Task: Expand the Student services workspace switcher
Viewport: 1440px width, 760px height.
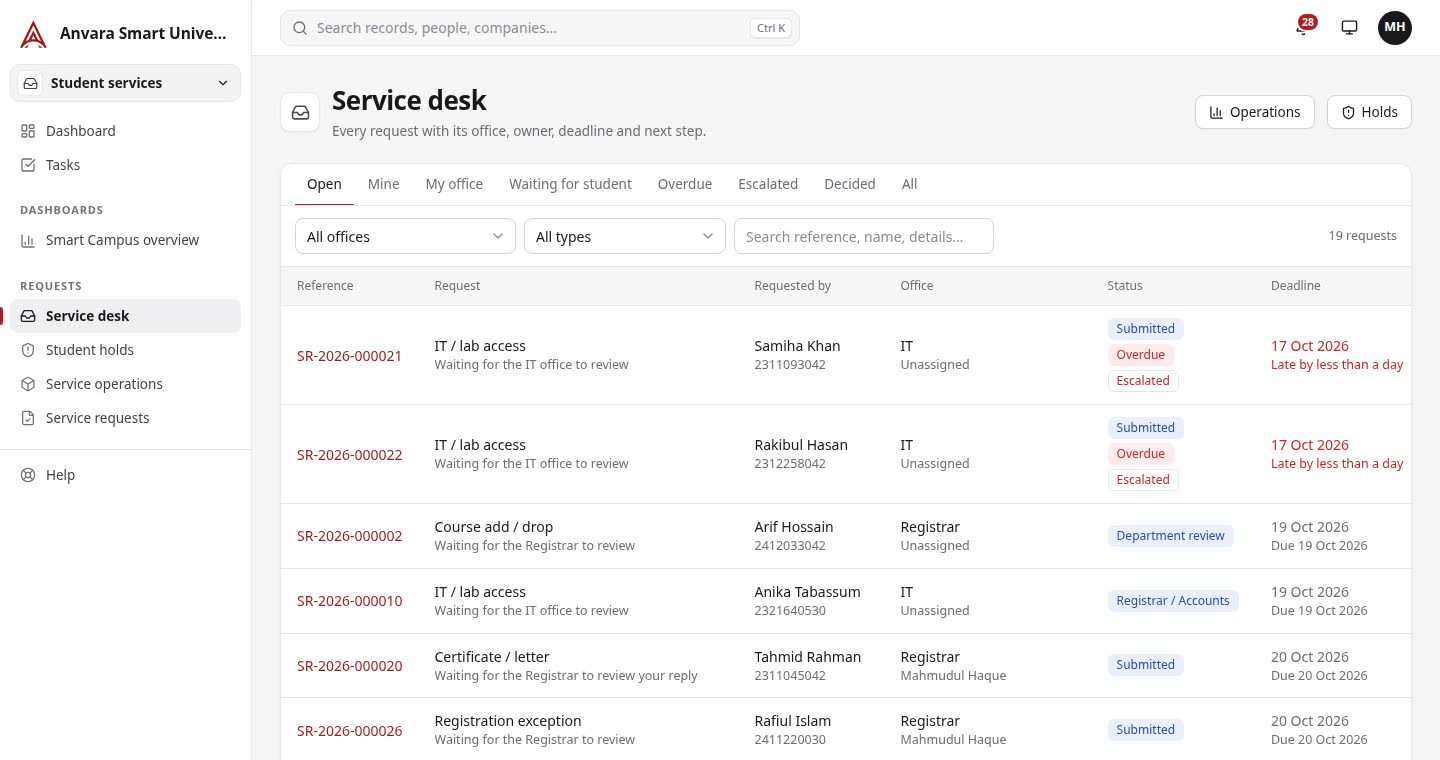Action: coord(125,83)
